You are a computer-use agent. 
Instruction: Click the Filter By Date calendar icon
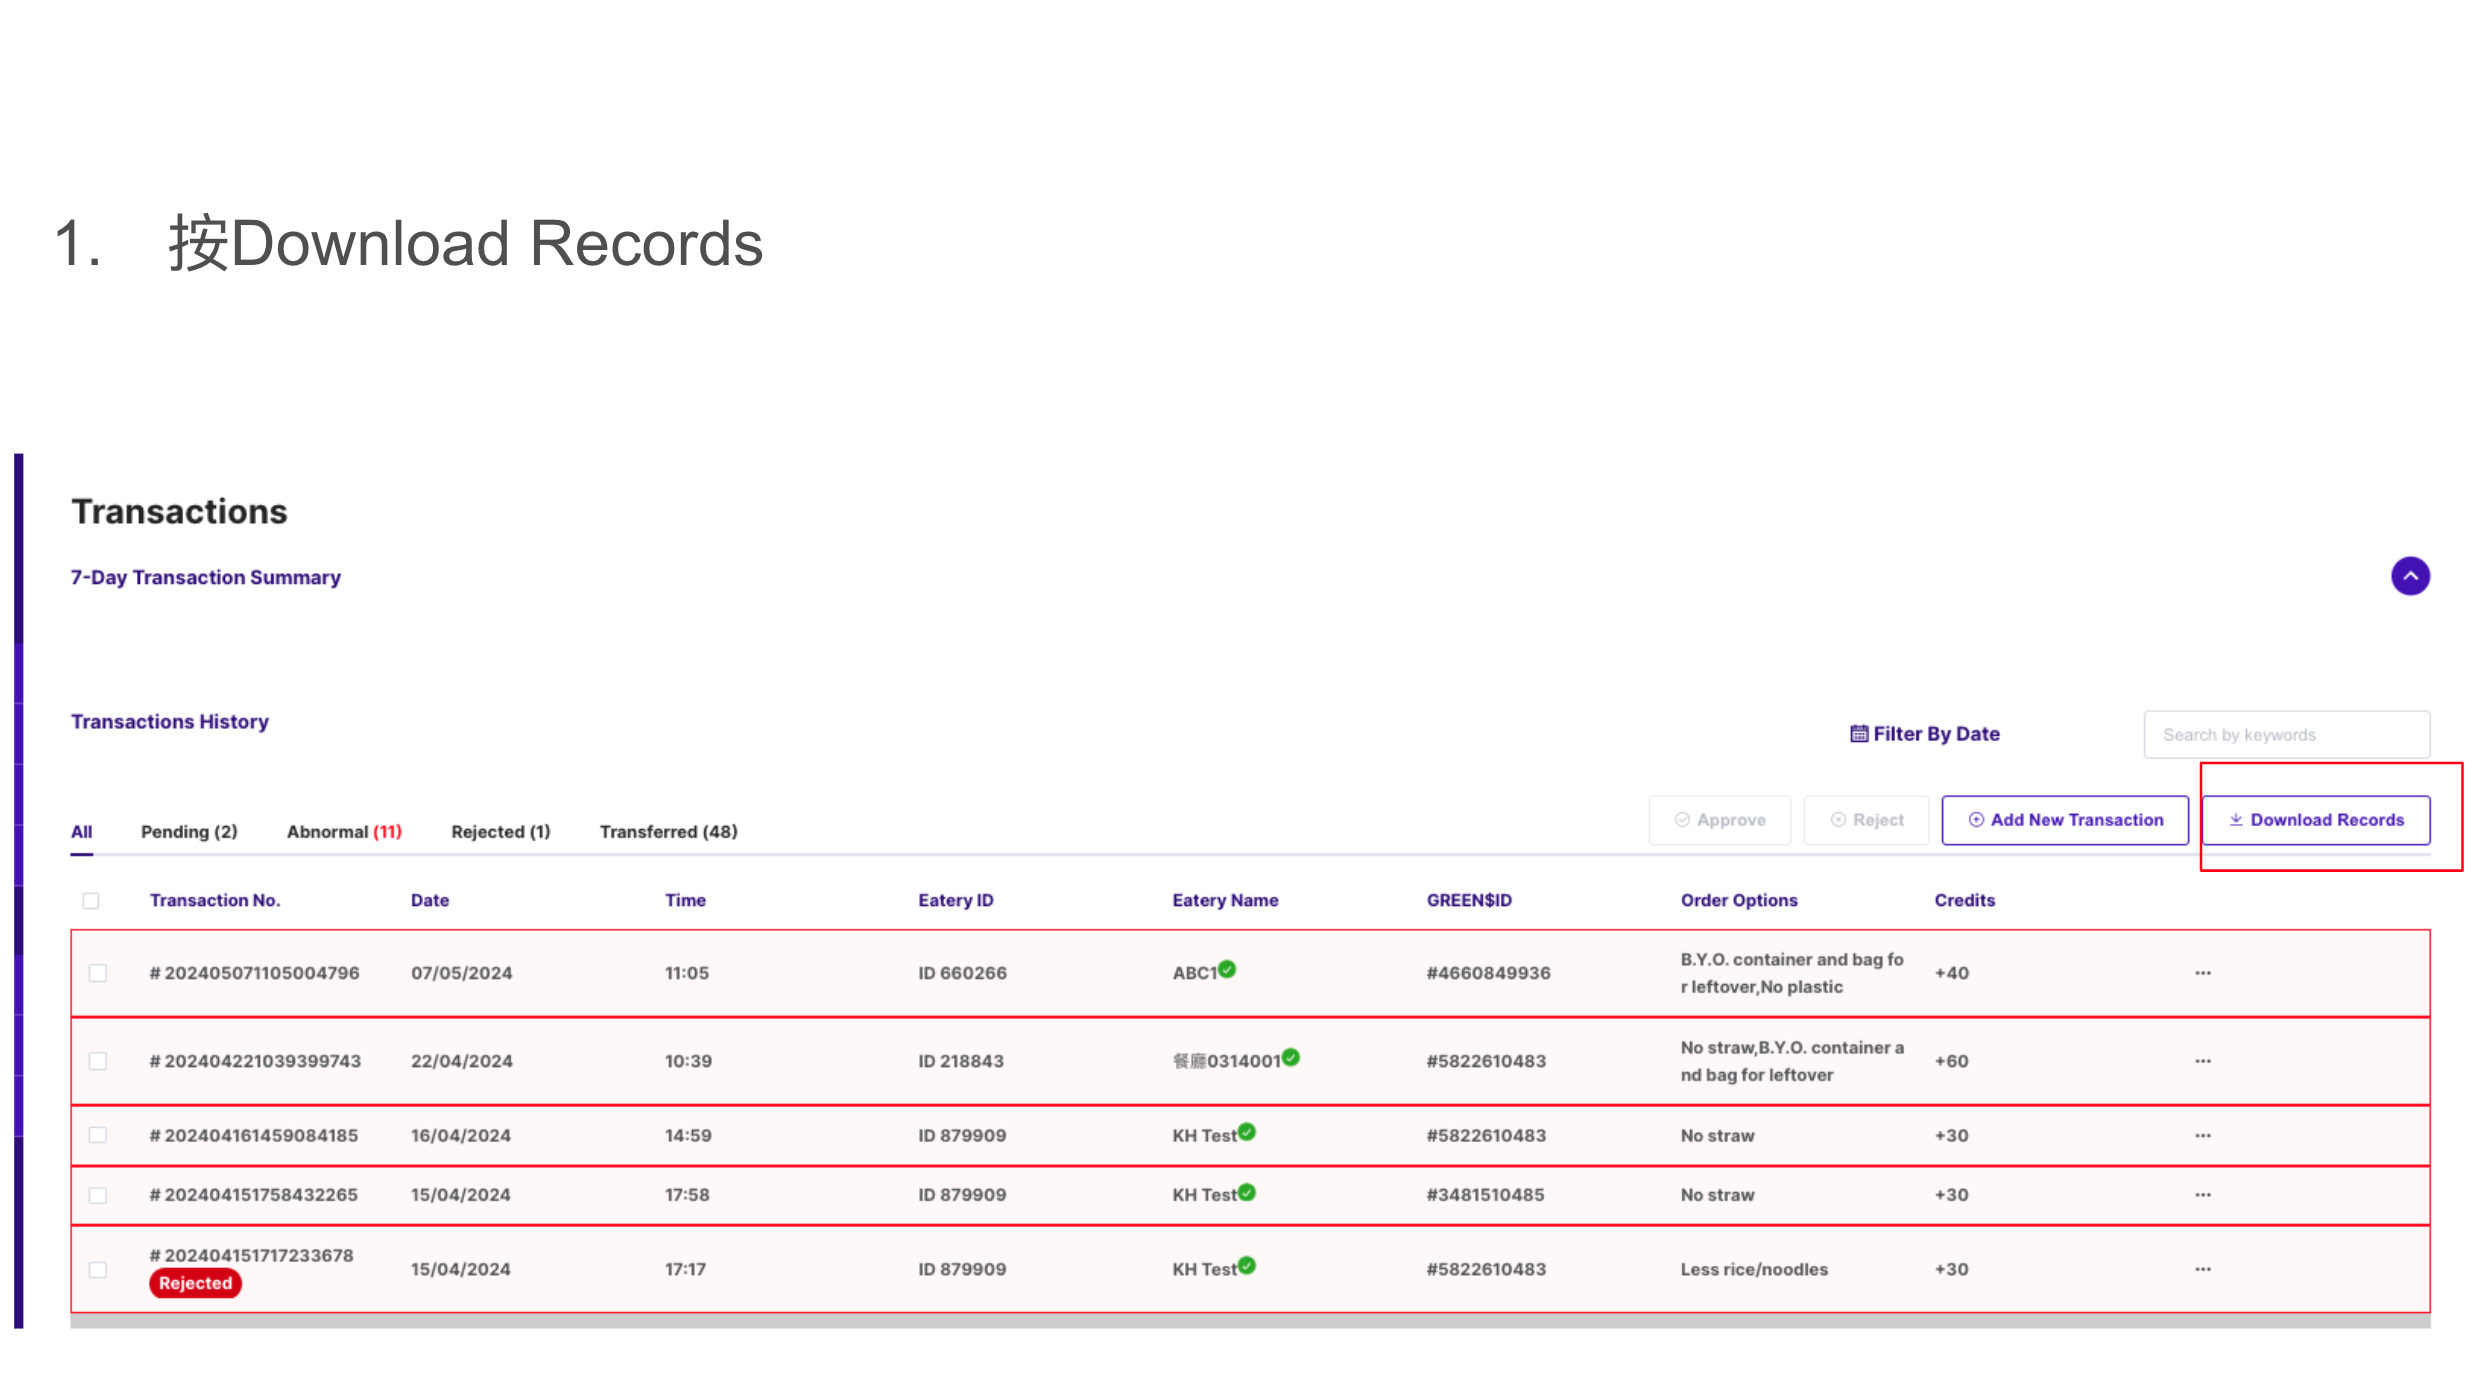coord(1858,734)
